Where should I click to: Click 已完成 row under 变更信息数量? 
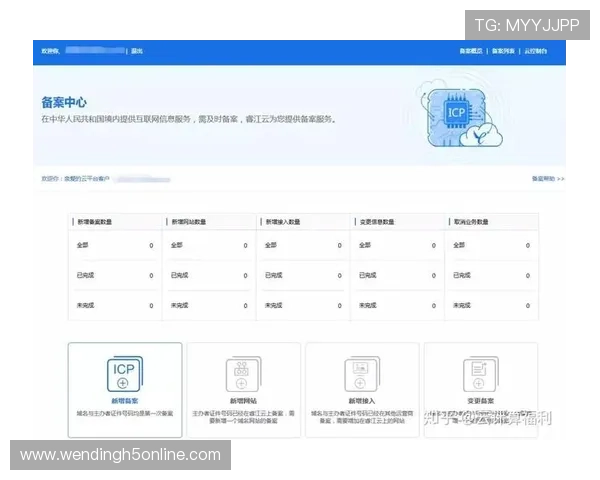[398, 275]
